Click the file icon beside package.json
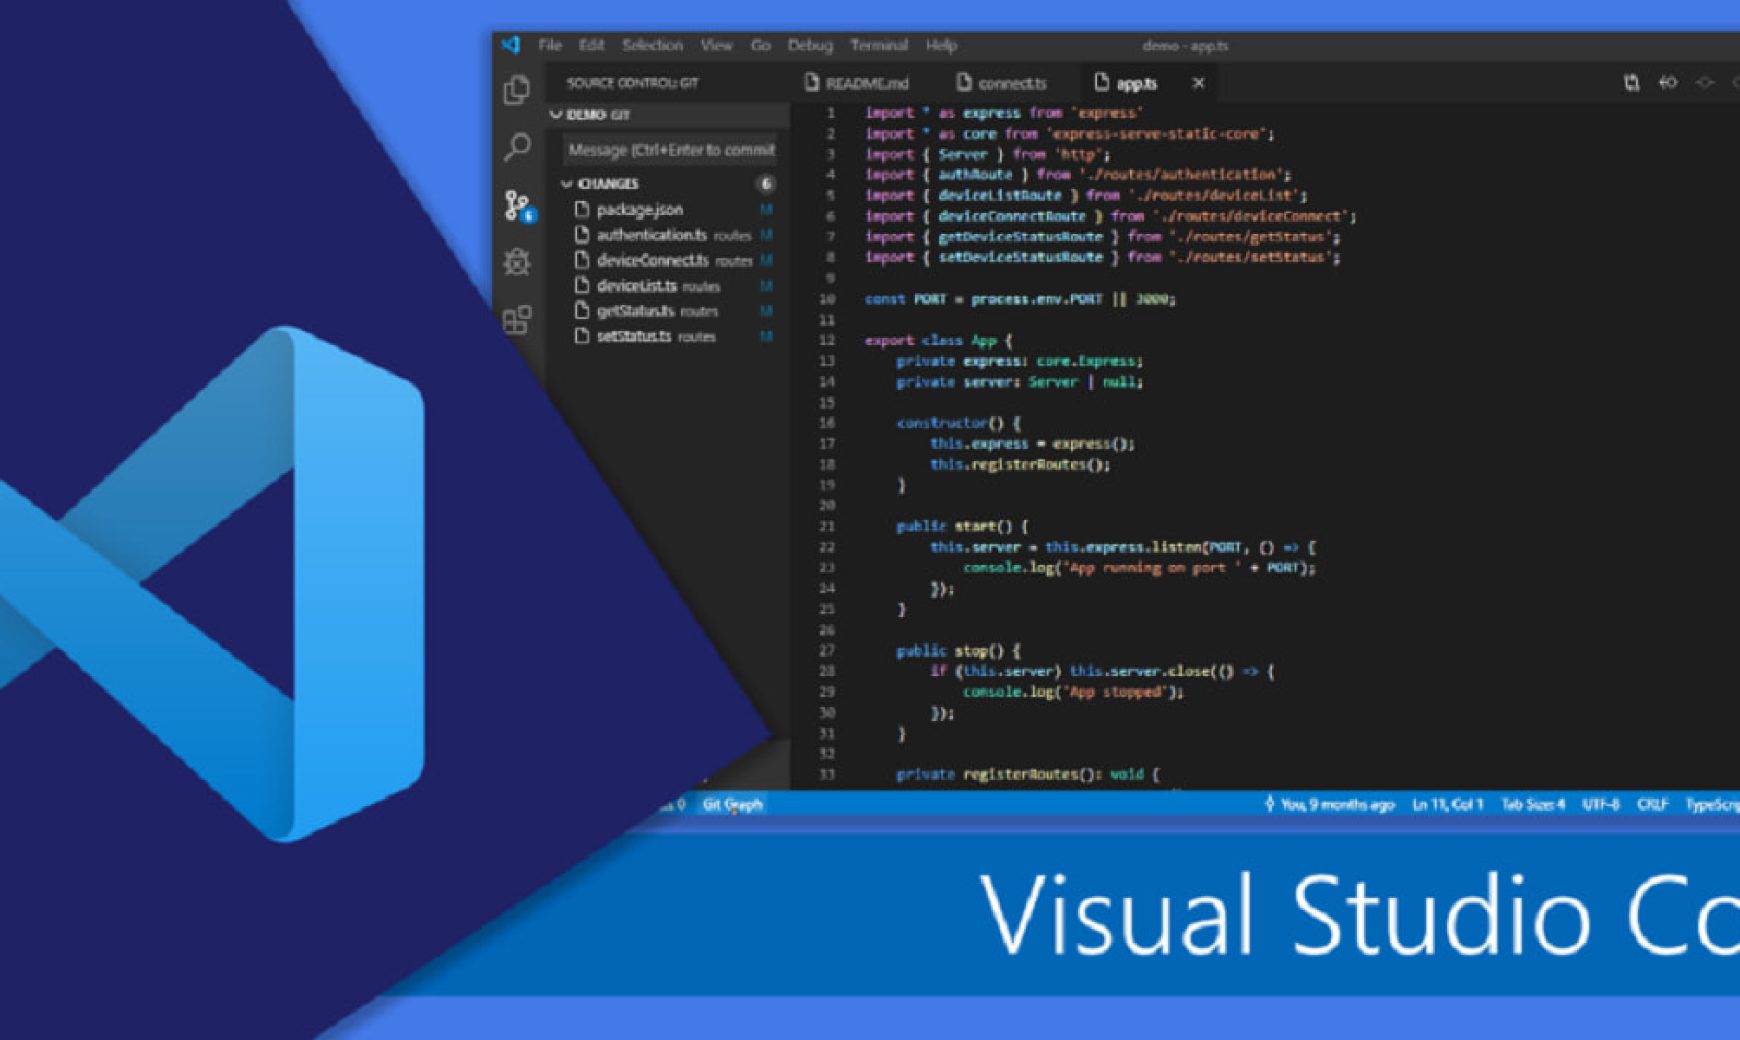 click(x=582, y=209)
